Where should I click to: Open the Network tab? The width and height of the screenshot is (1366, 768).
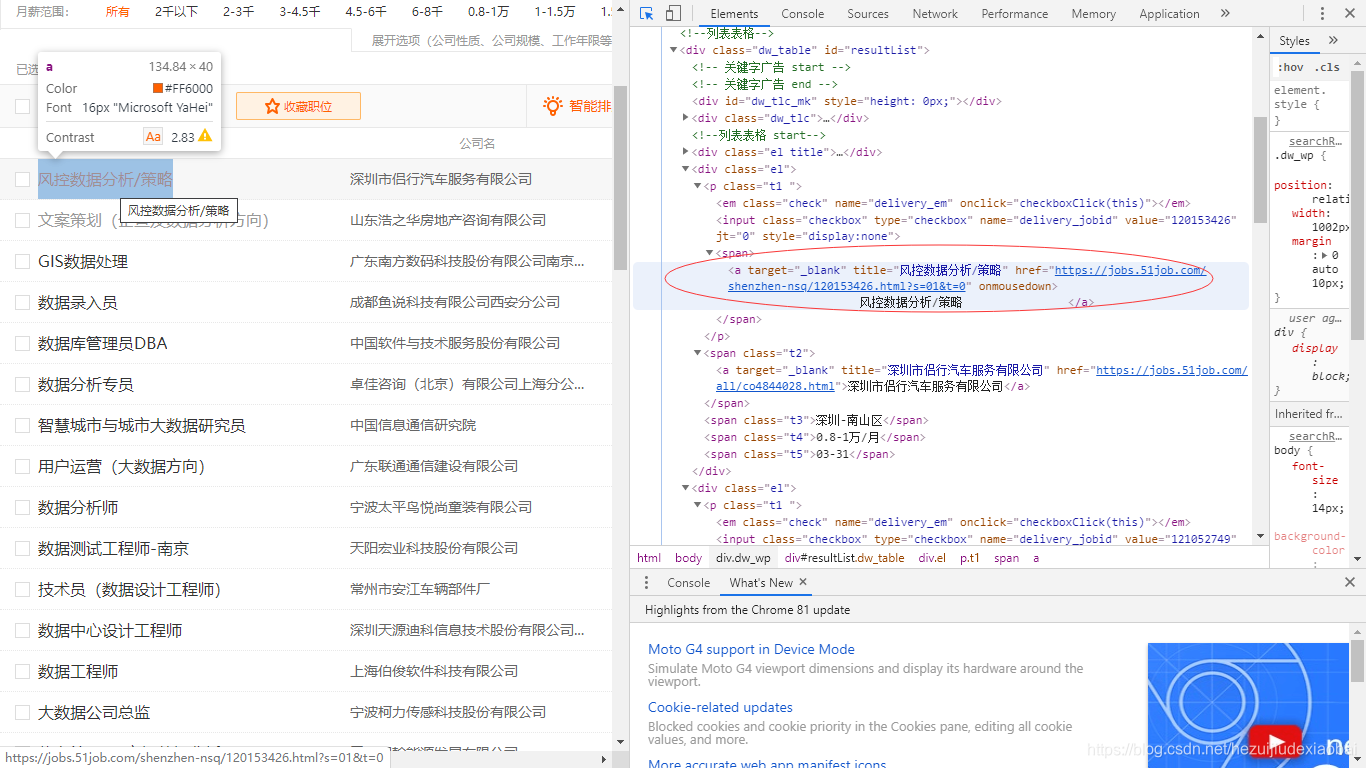tap(935, 14)
